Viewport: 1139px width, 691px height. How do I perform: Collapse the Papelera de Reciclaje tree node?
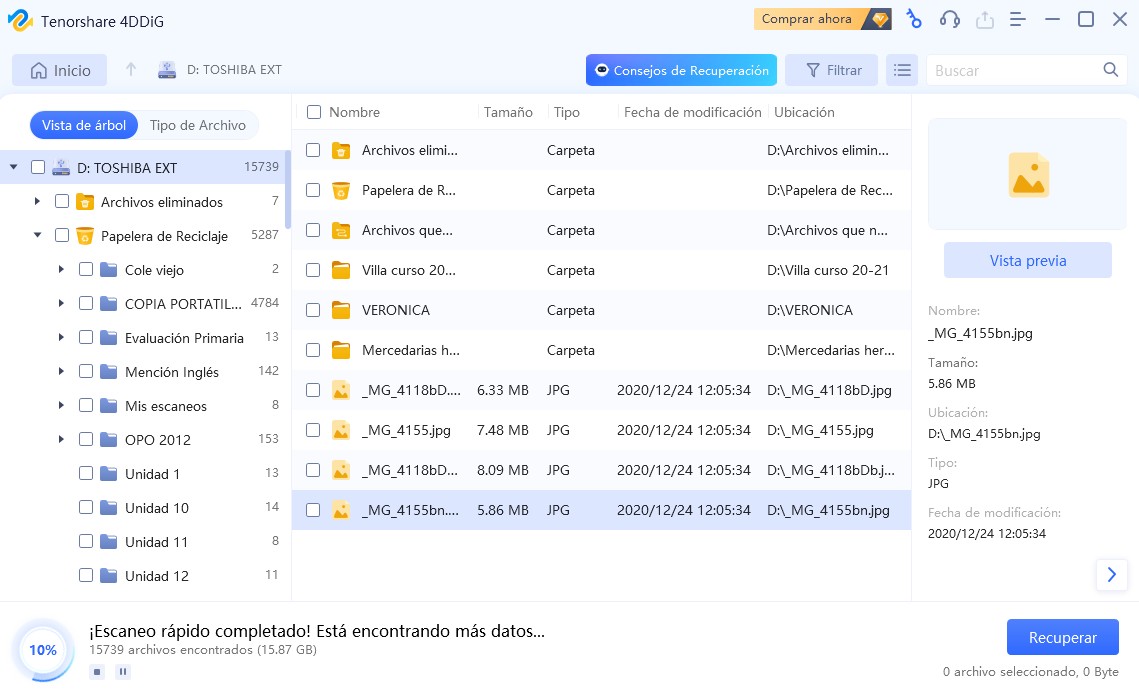pyautogui.click(x=37, y=235)
